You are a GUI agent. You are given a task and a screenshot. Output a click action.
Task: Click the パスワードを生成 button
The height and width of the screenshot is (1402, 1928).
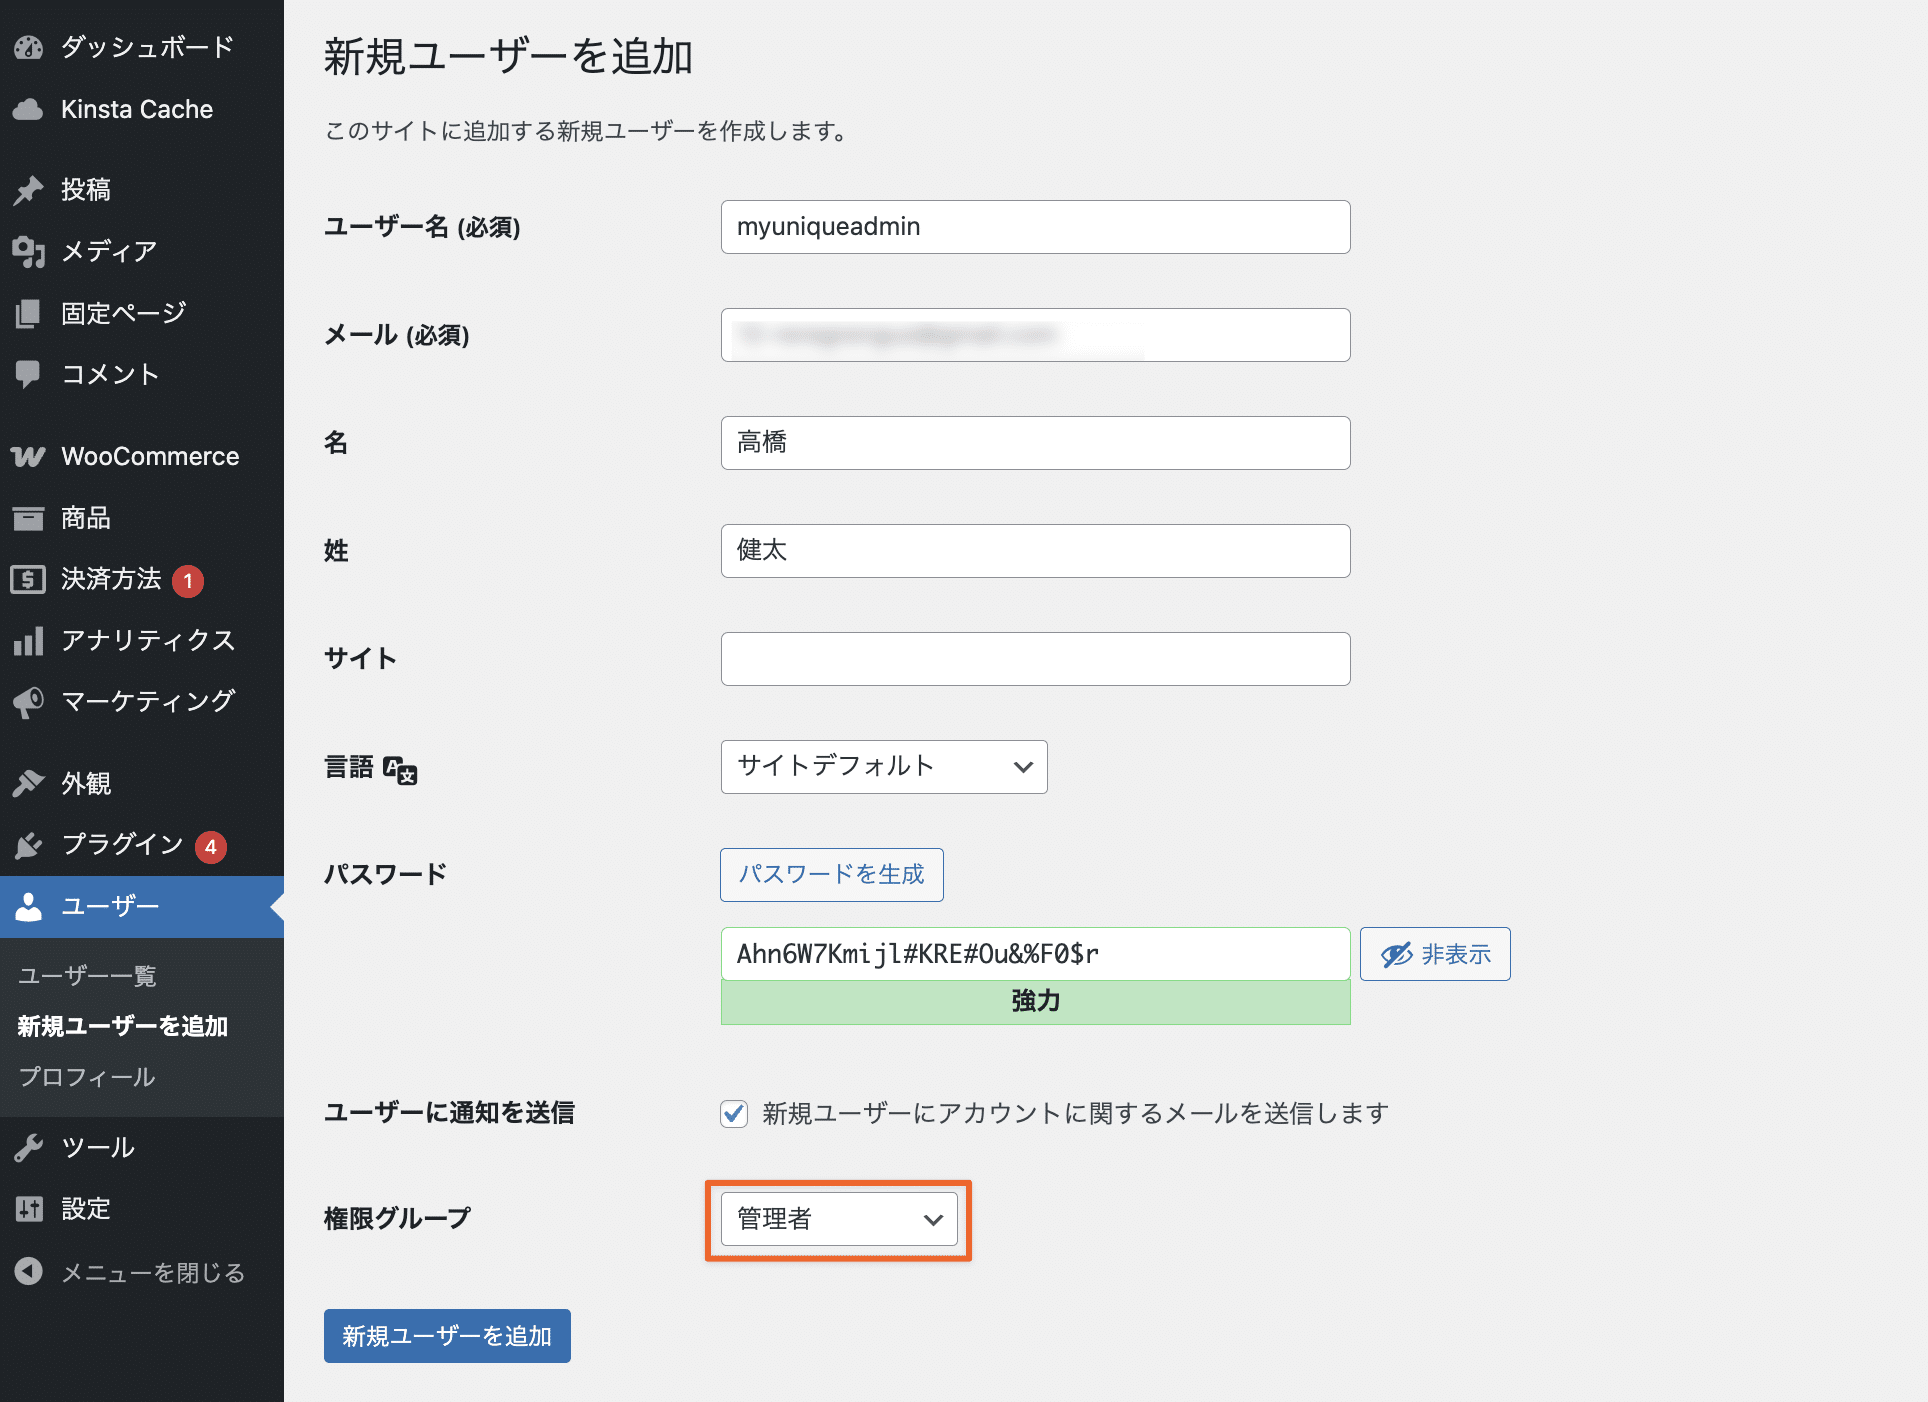pos(832,875)
